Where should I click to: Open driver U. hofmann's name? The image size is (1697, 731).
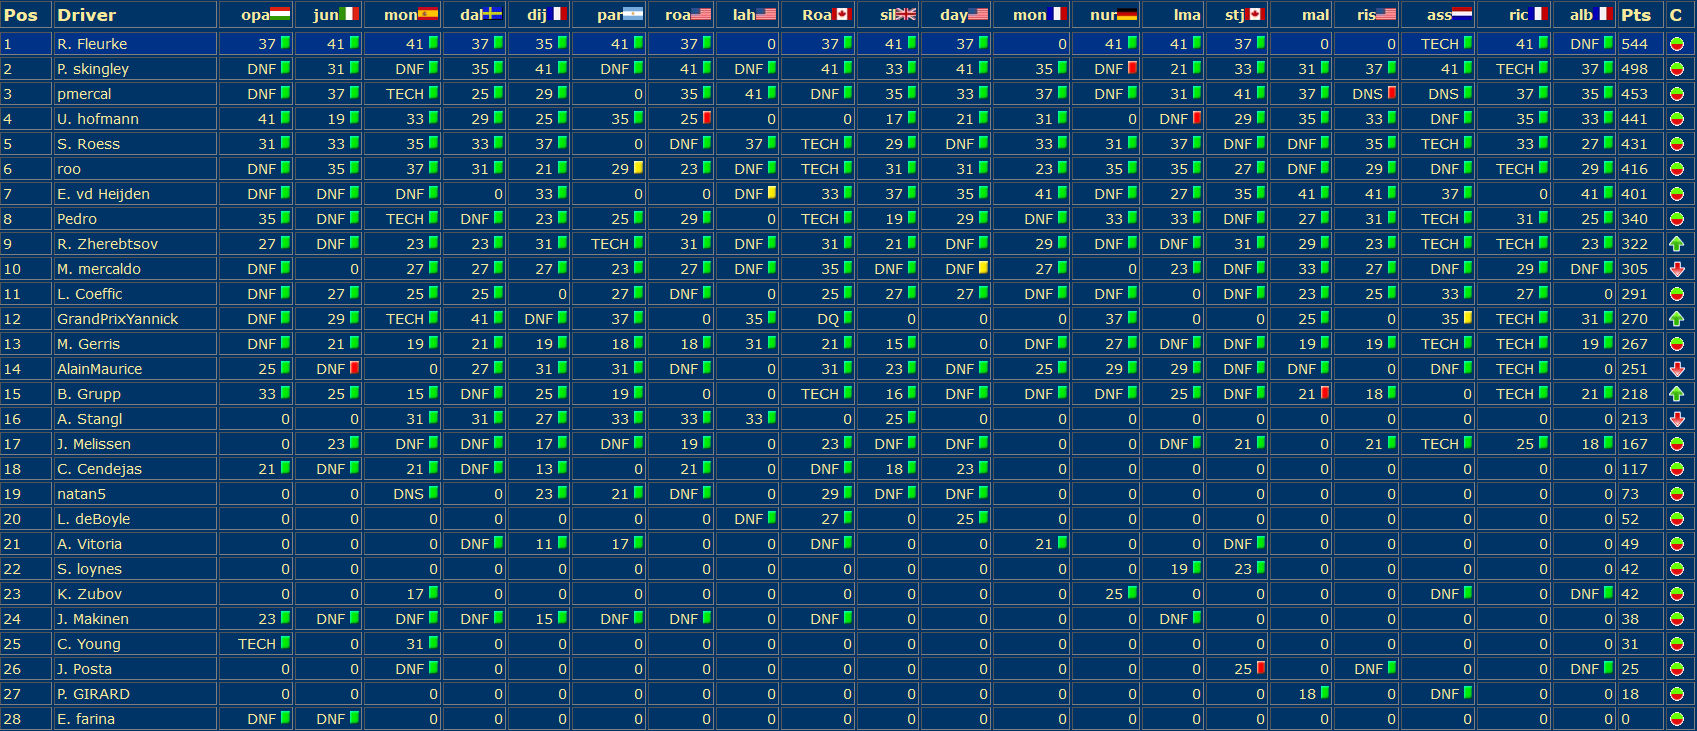pos(98,119)
